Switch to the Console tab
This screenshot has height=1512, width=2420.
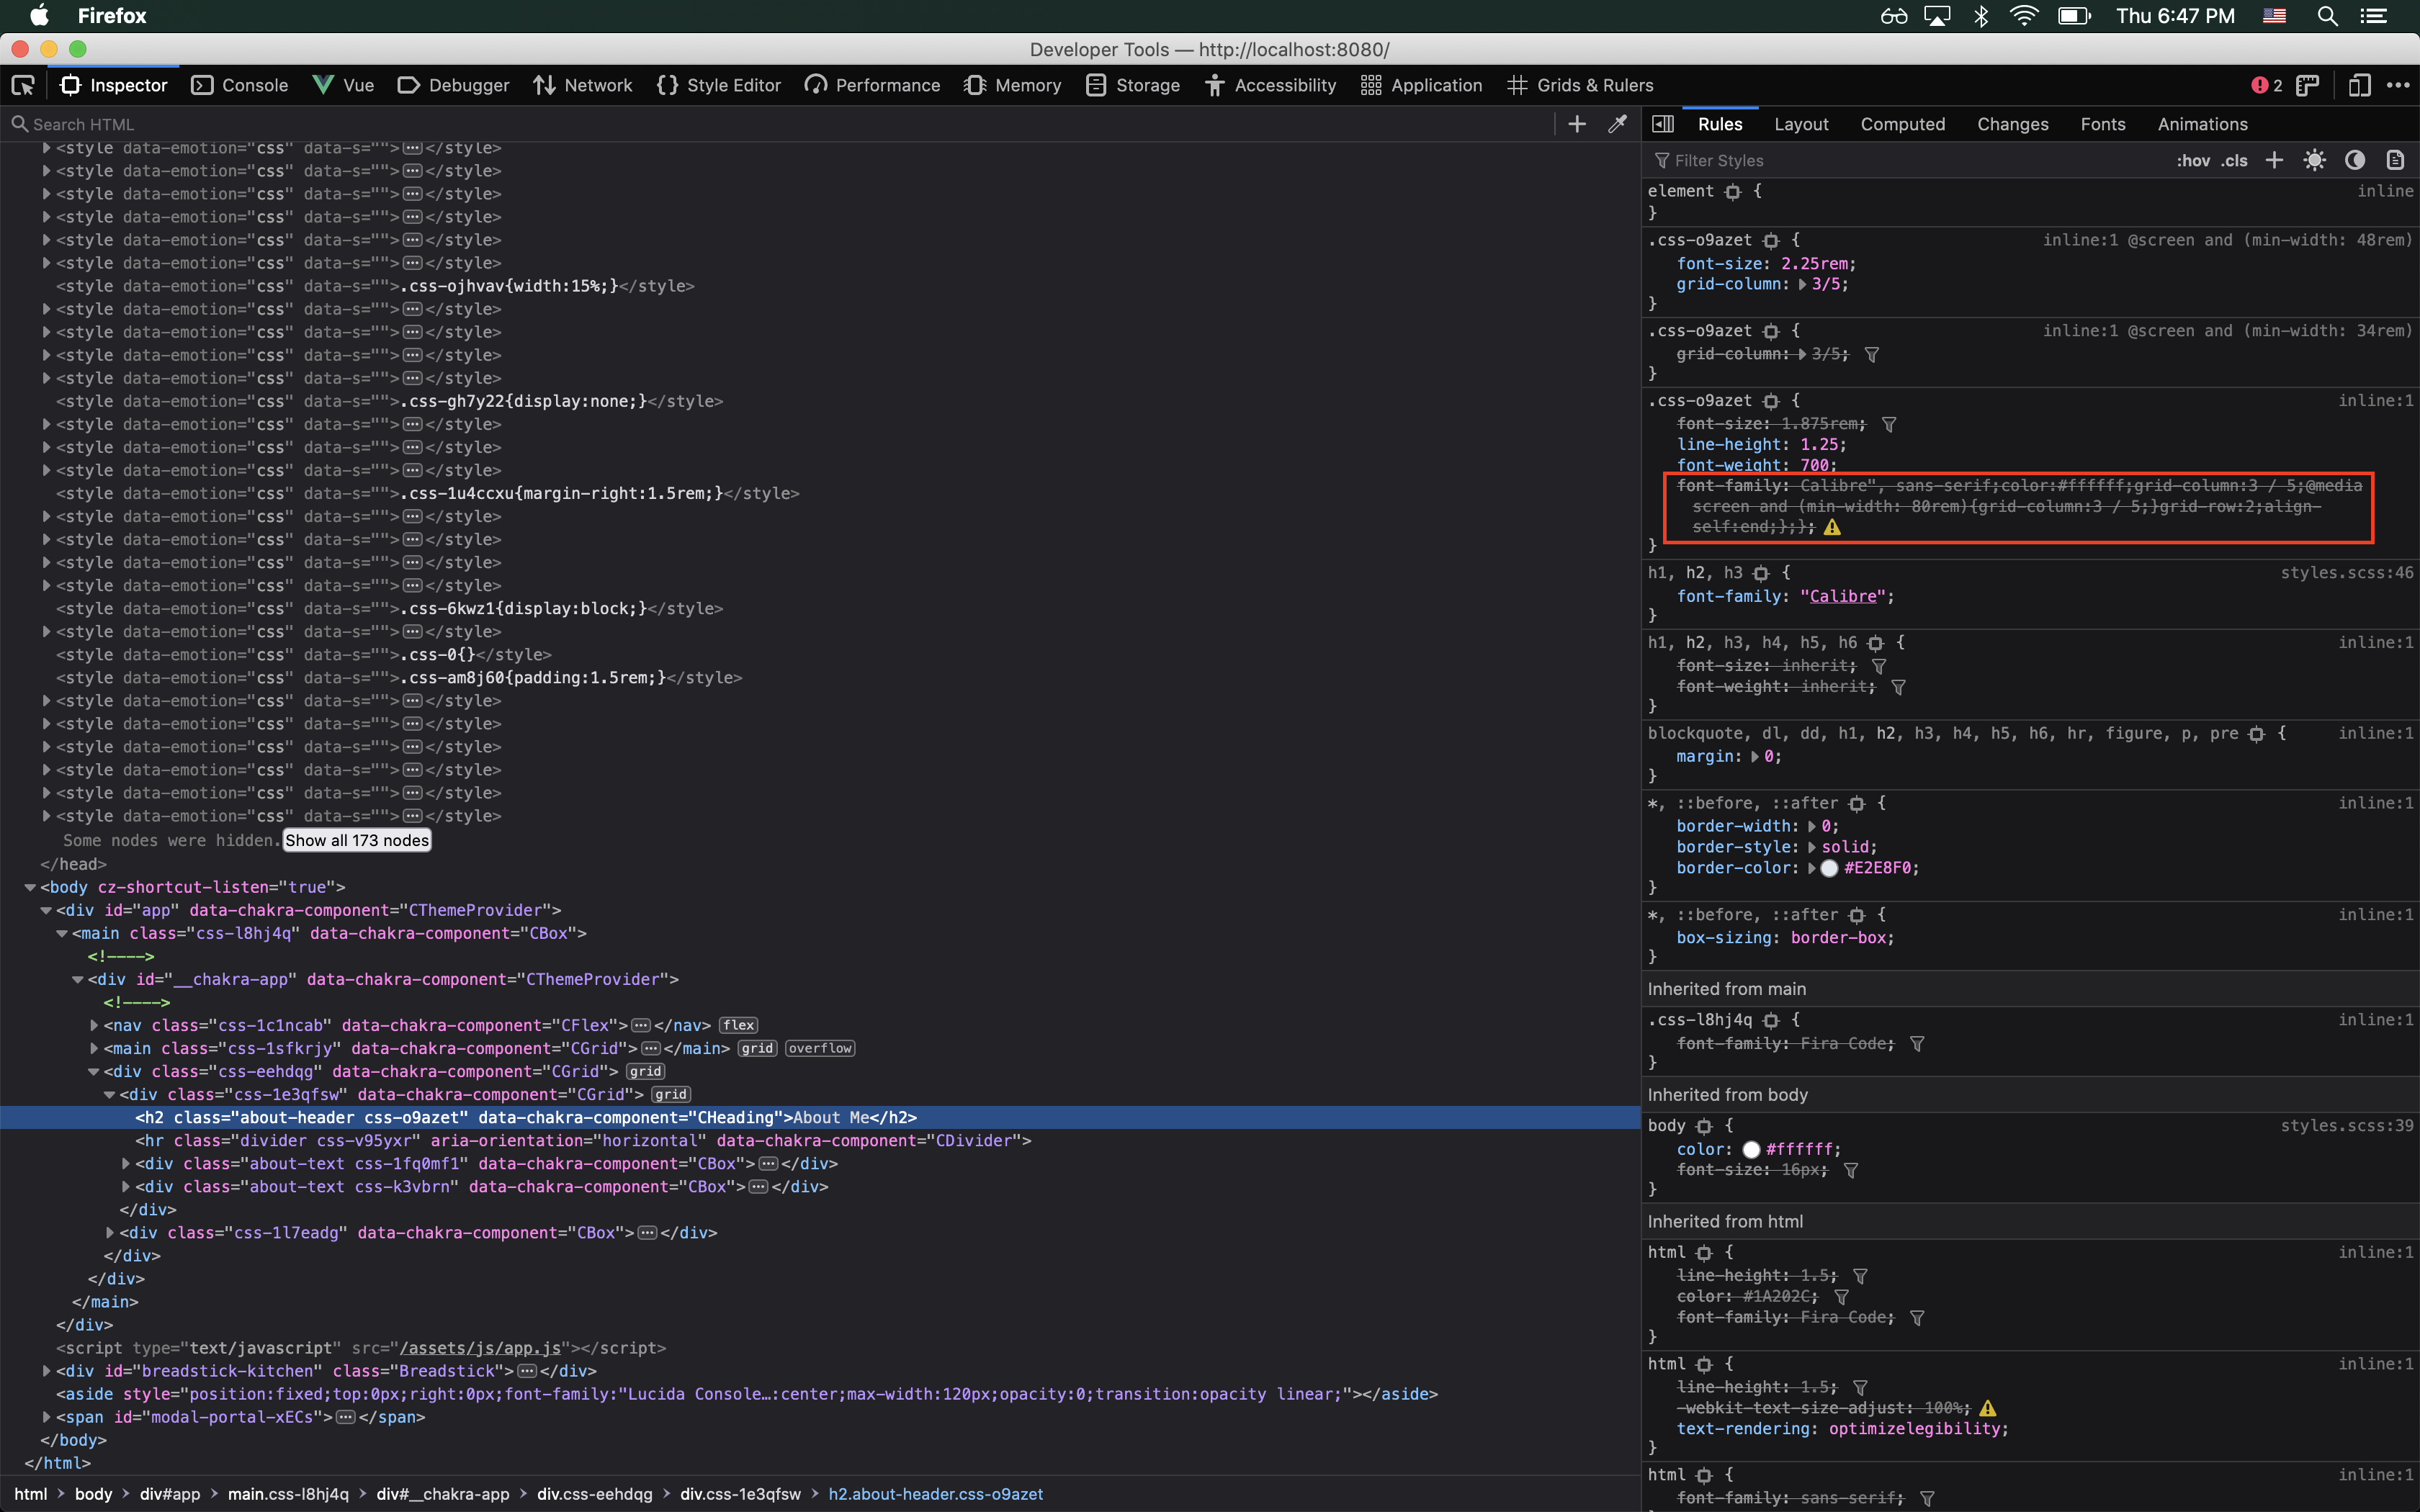point(240,86)
